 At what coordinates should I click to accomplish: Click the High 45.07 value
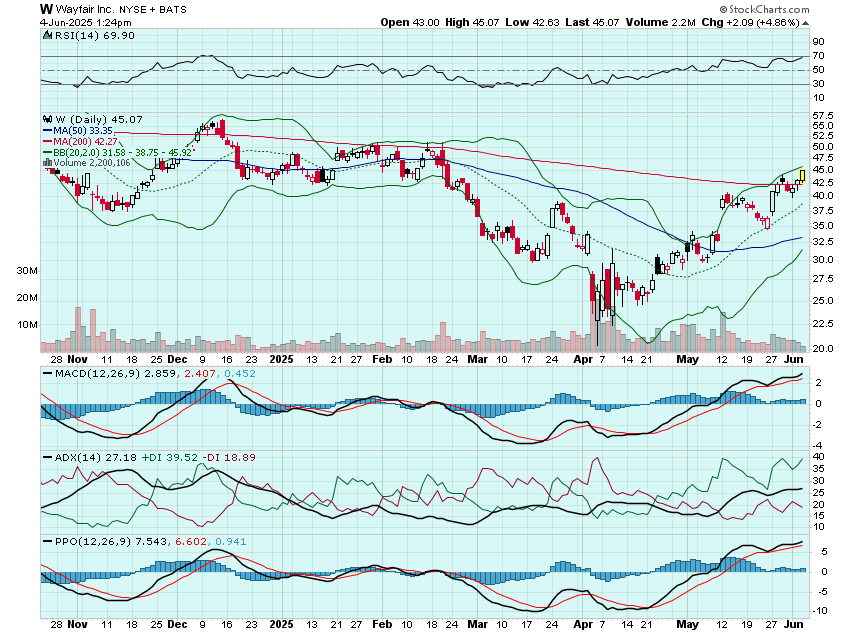tap(472, 22)
